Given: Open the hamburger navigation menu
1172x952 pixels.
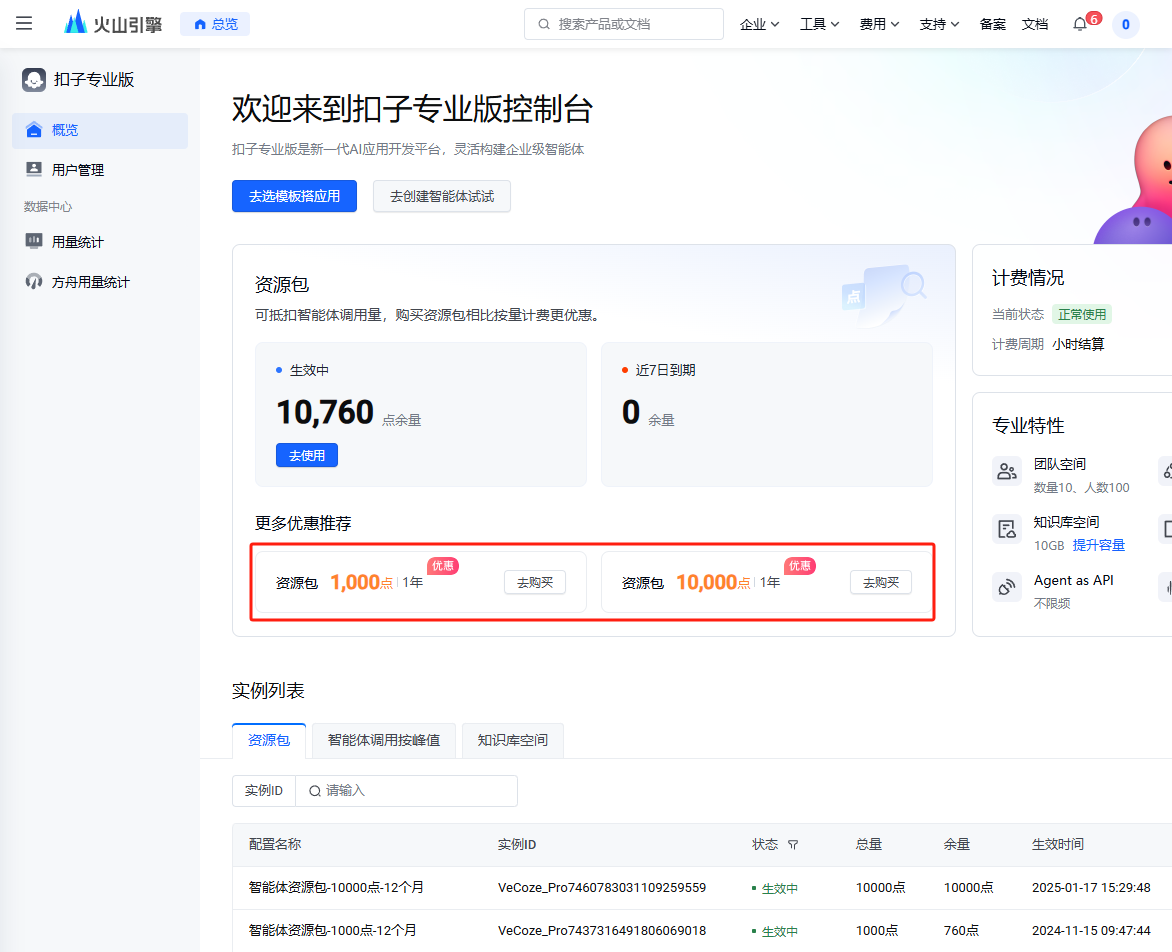Looking at the screenshot, I should click(24, 24).
